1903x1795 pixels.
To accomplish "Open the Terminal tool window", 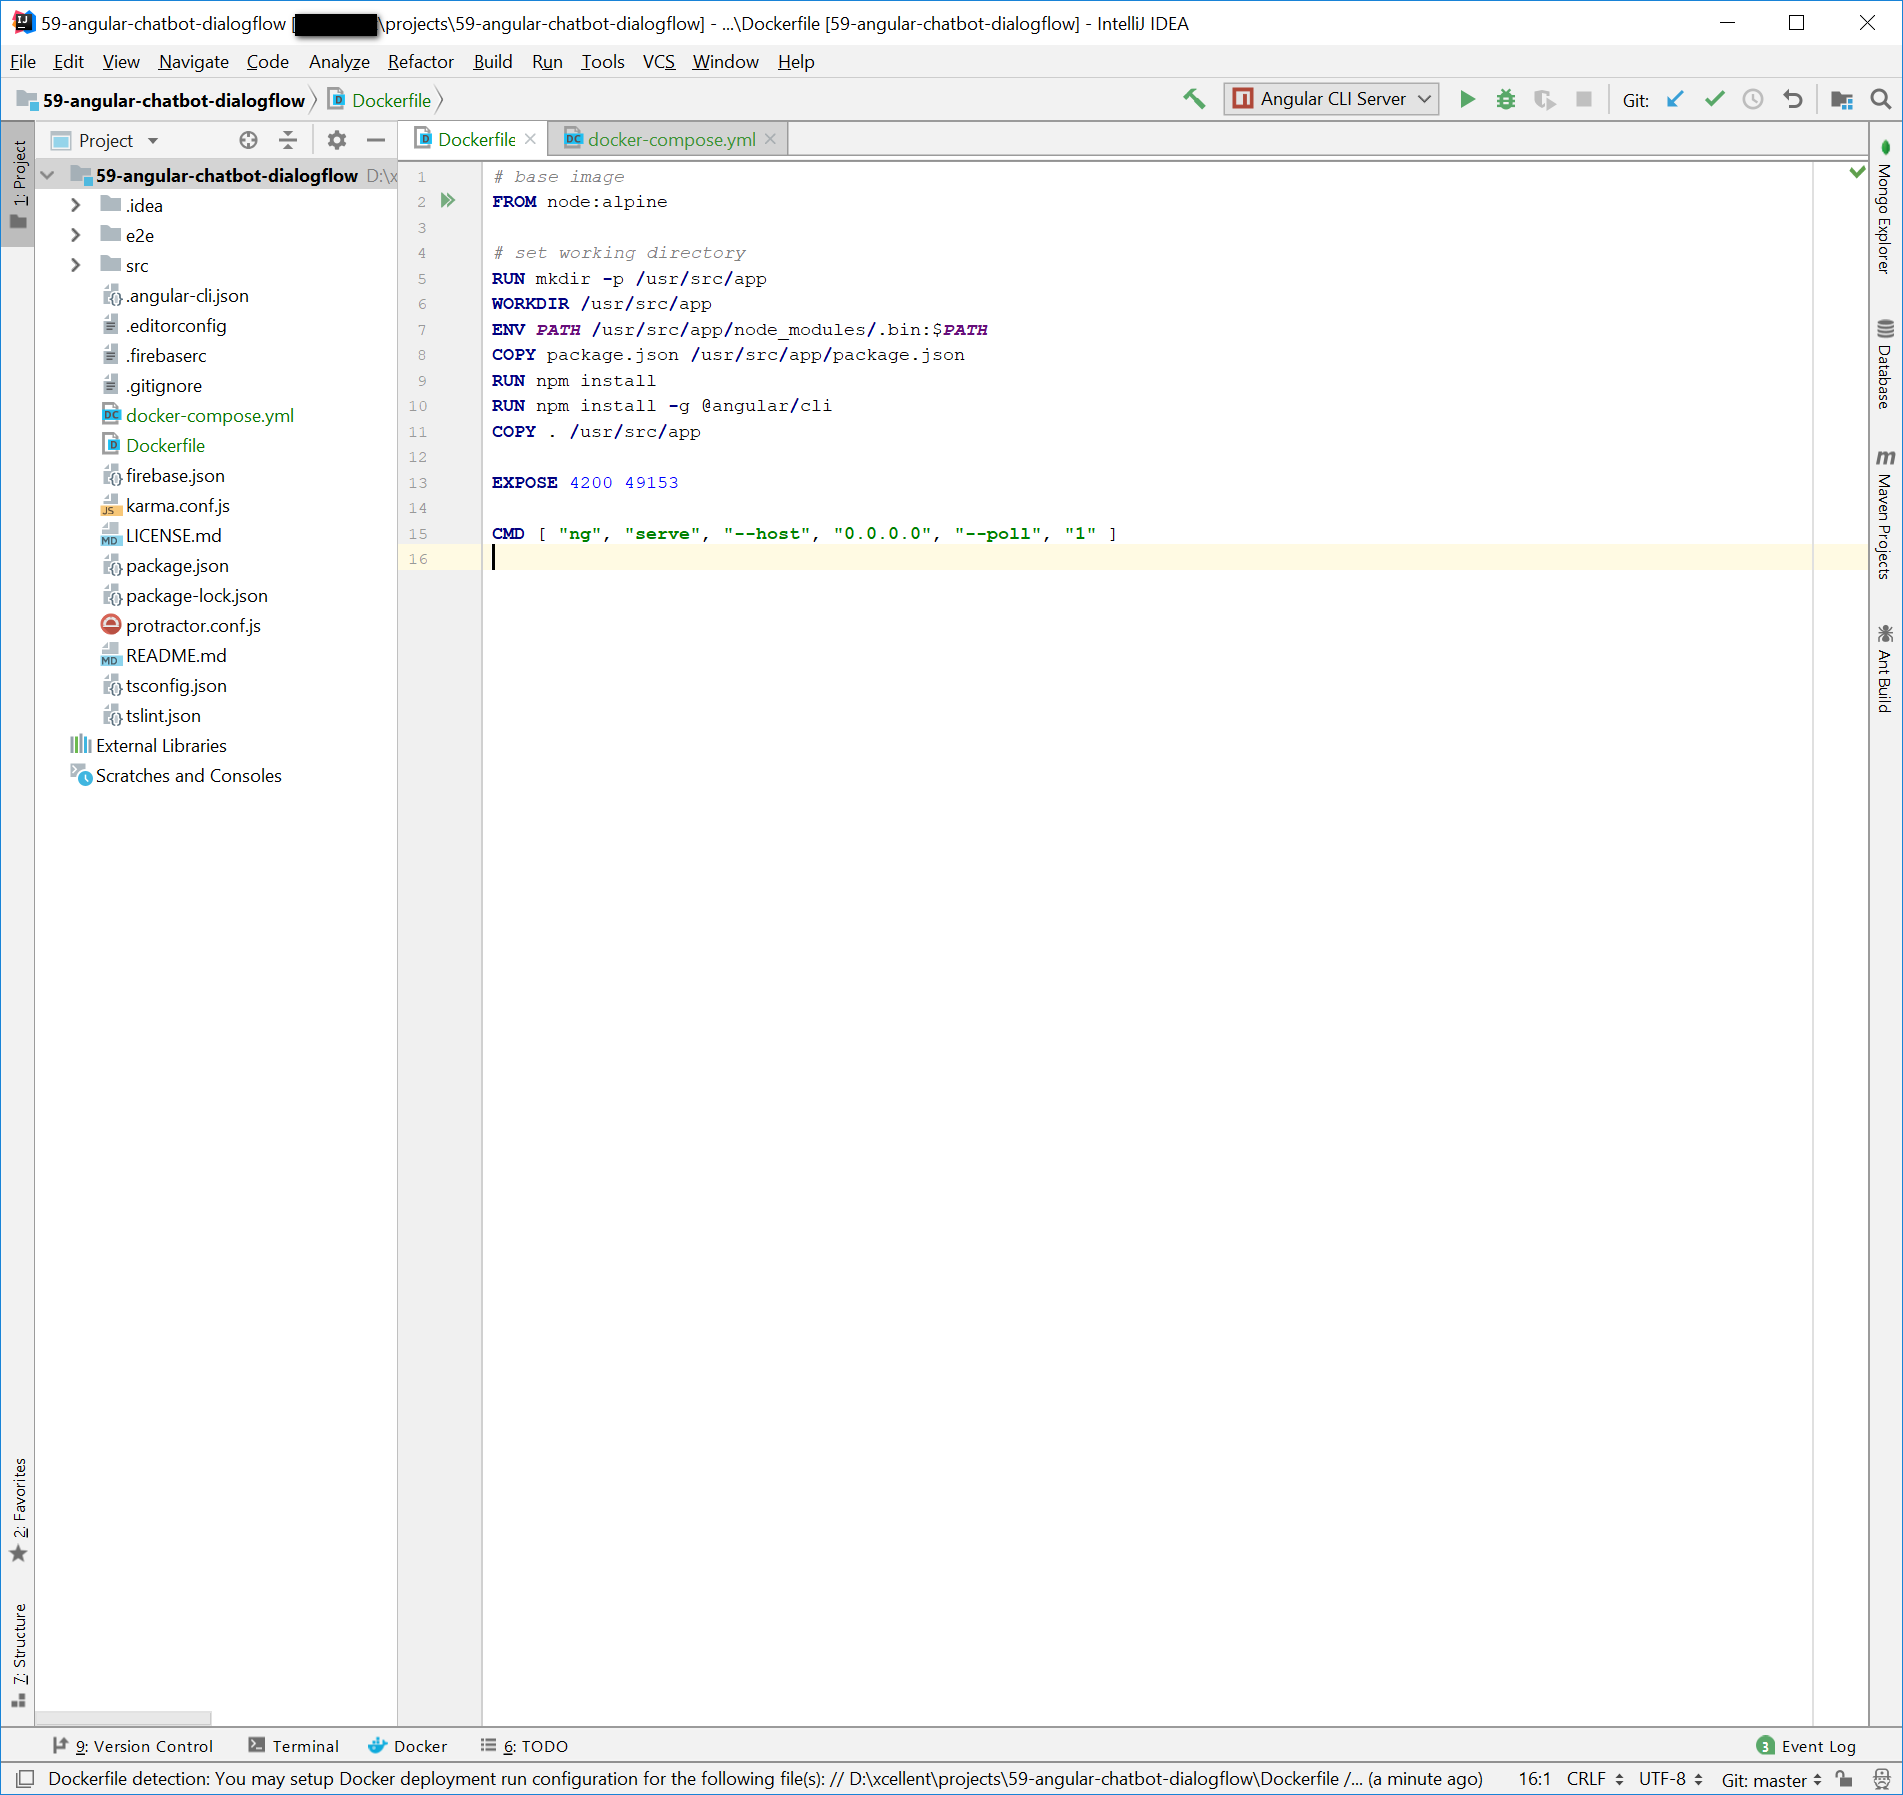I will (x=294, y=1746).
